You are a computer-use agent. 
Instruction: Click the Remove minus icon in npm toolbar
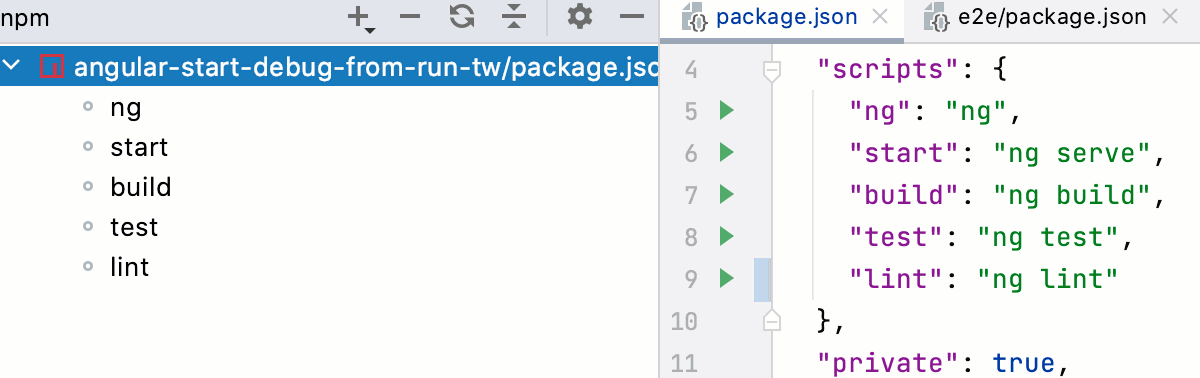(409, 16)
